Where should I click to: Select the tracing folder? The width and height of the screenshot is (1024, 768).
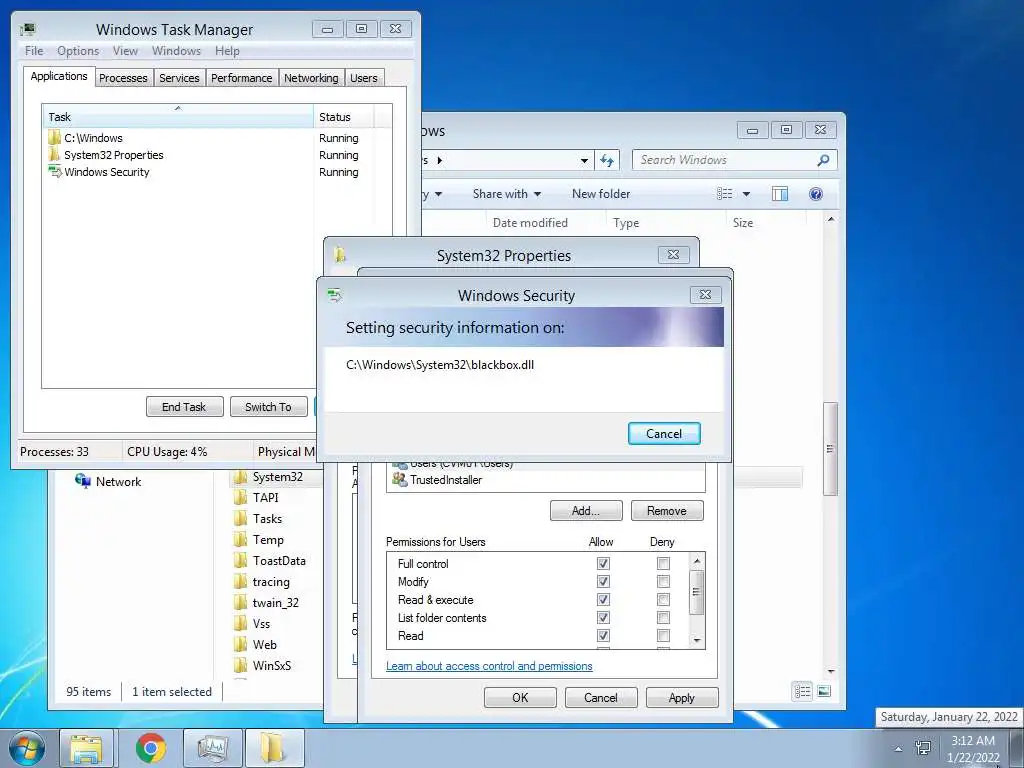coord(262,582)
